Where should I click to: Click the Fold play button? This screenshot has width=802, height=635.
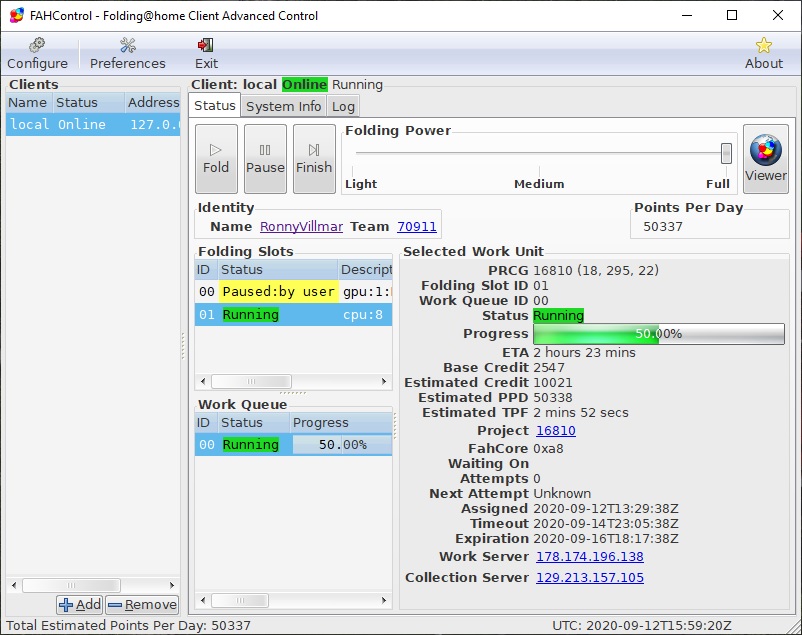pyautogui.click(x=216, y=159)
